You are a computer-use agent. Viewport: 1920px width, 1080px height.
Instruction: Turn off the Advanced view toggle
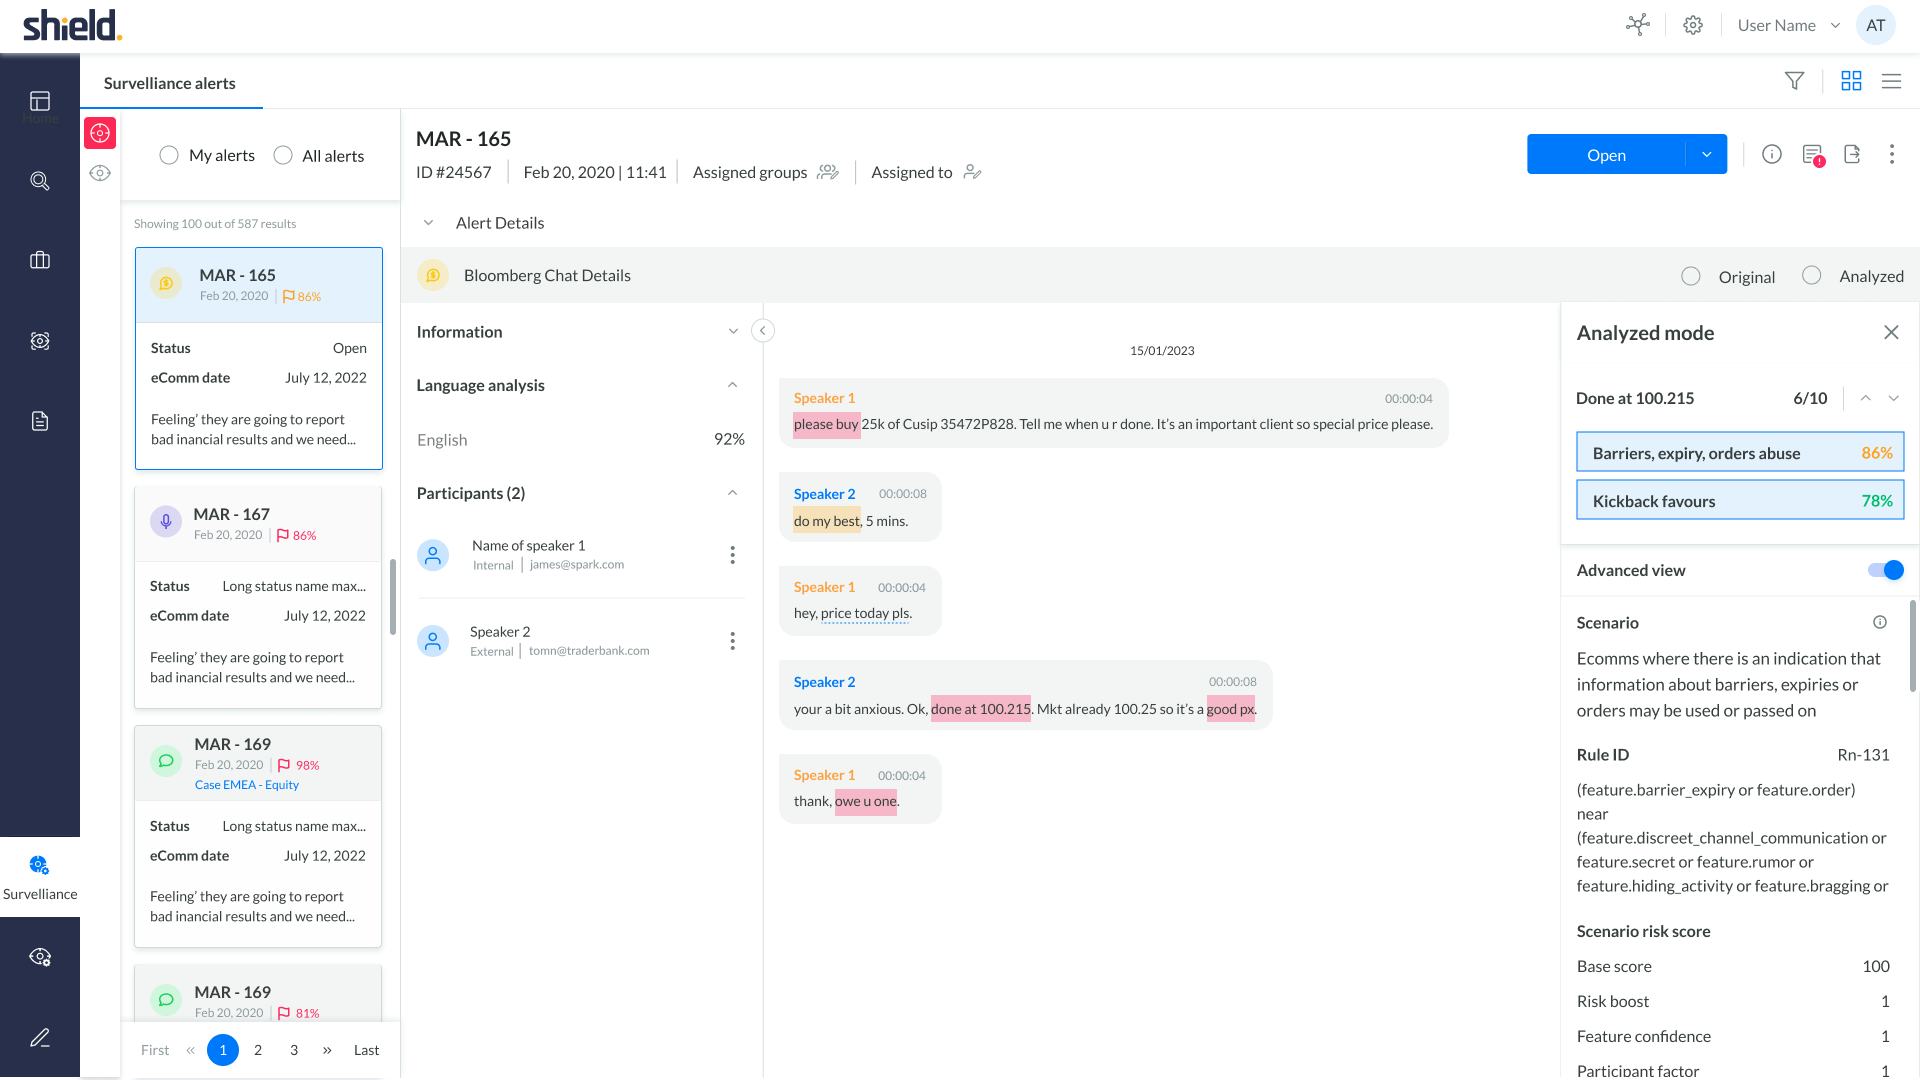[1885, 570]
